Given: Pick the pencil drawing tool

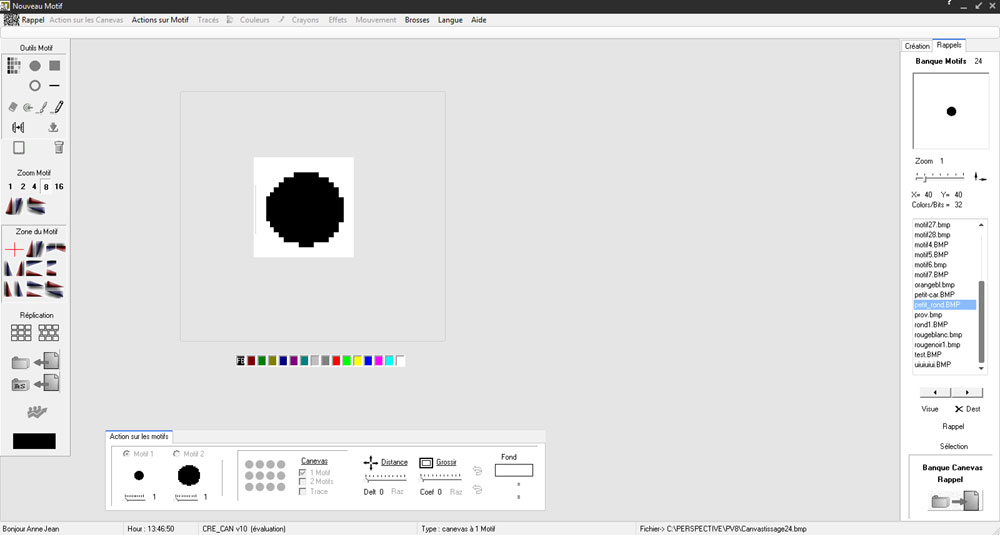Looking at the screenshot, I should coord(59,107).
